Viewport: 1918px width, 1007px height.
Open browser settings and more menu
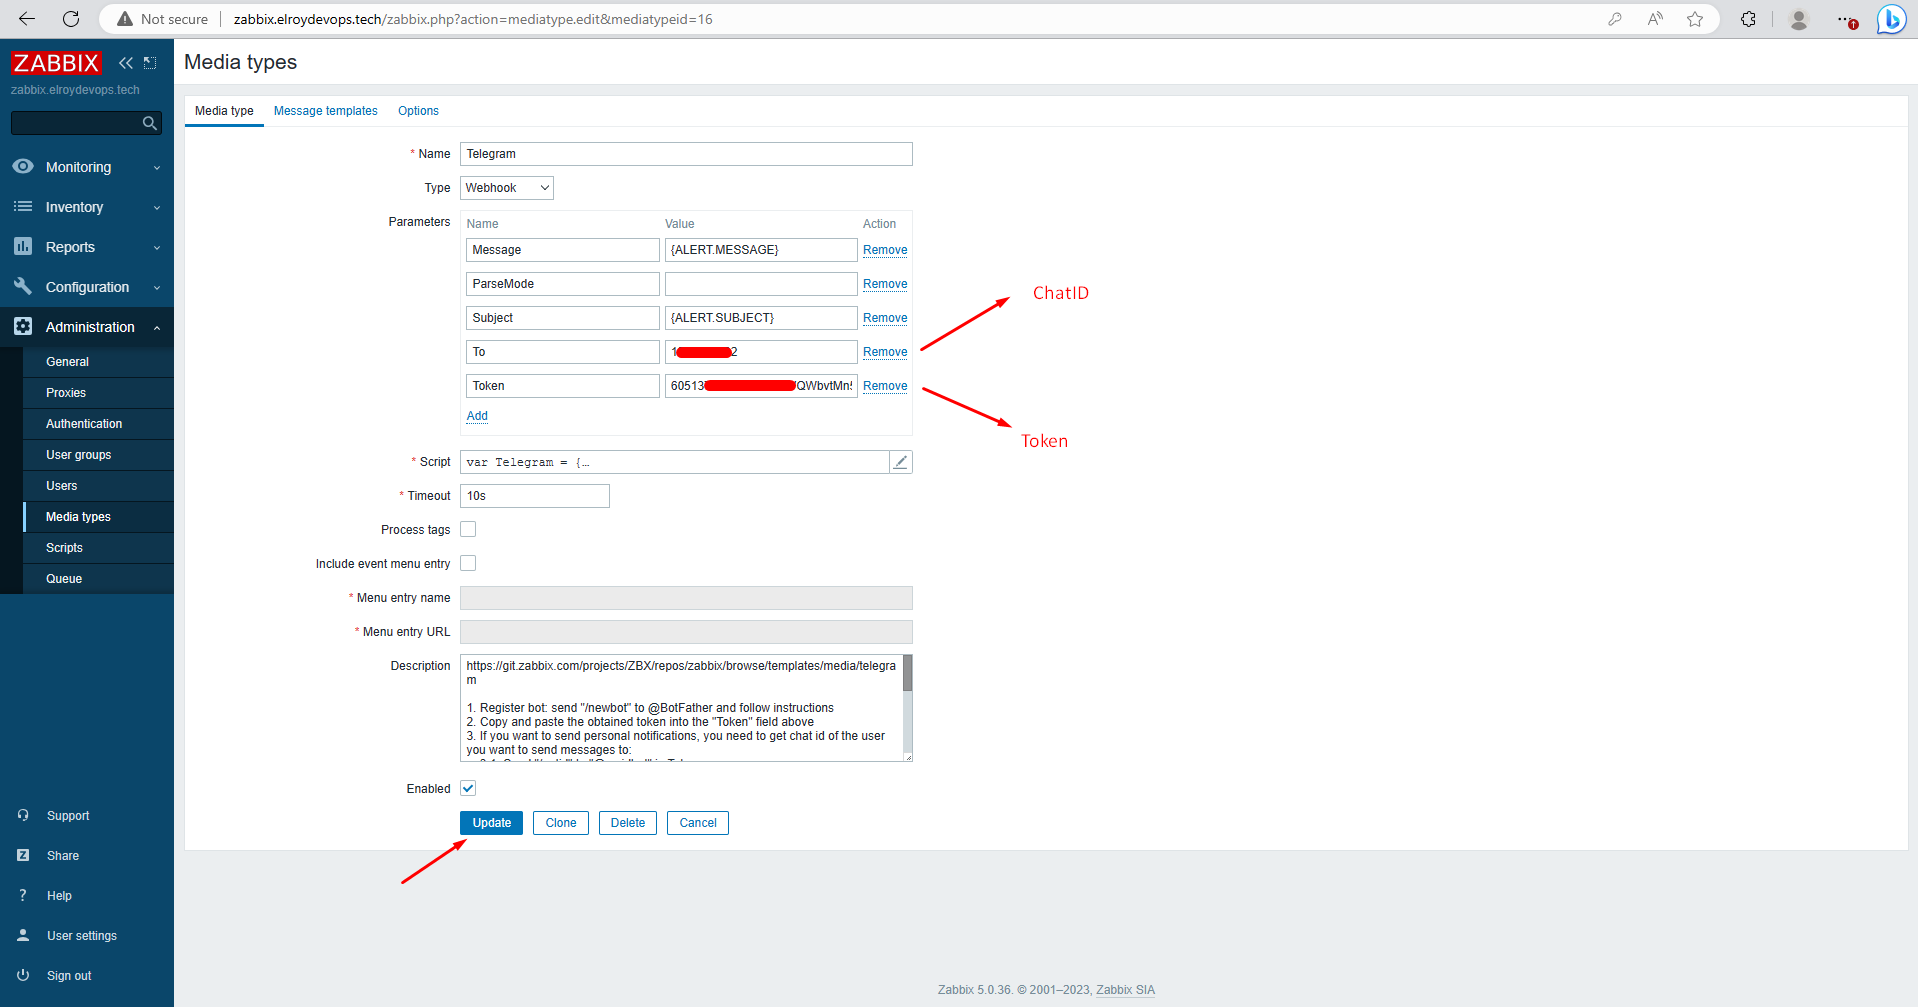[x=1846, y=19]
